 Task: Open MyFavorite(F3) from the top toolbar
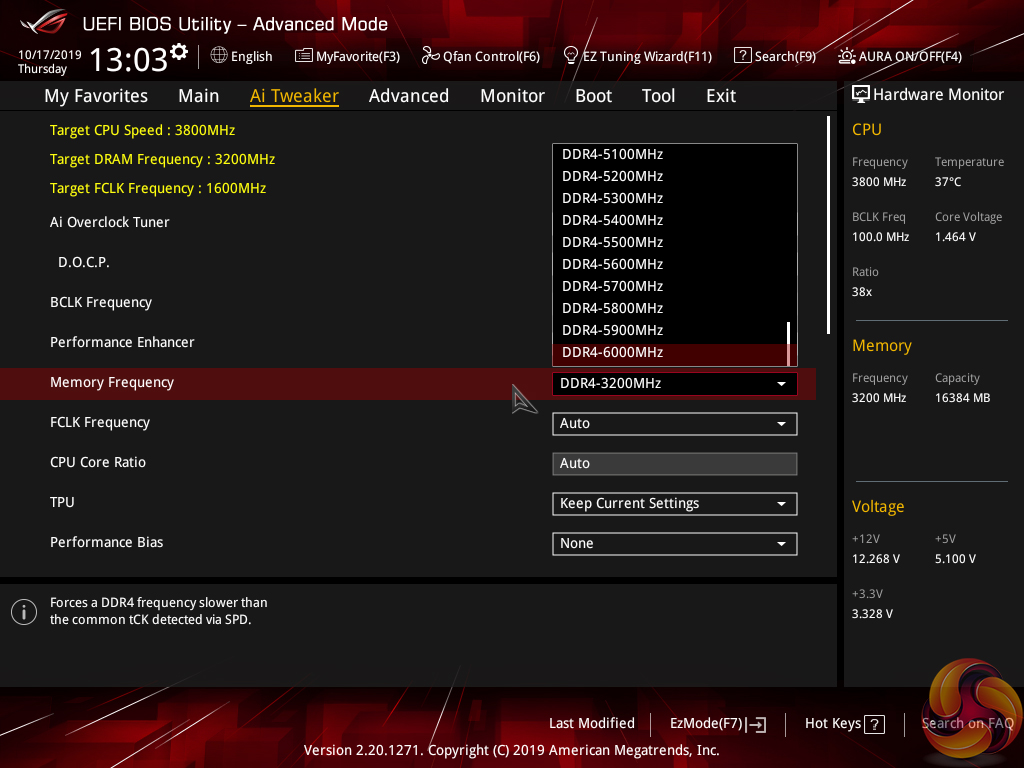304,56
